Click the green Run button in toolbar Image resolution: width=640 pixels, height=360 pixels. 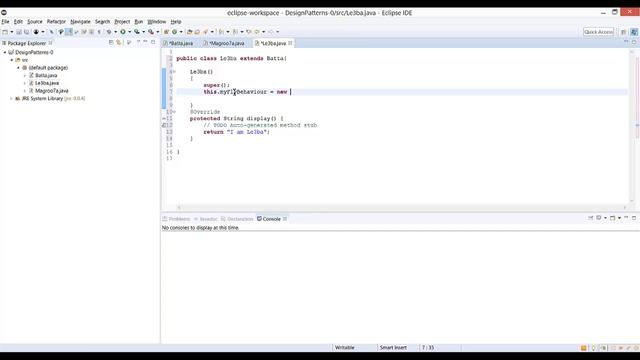(122, 32)
